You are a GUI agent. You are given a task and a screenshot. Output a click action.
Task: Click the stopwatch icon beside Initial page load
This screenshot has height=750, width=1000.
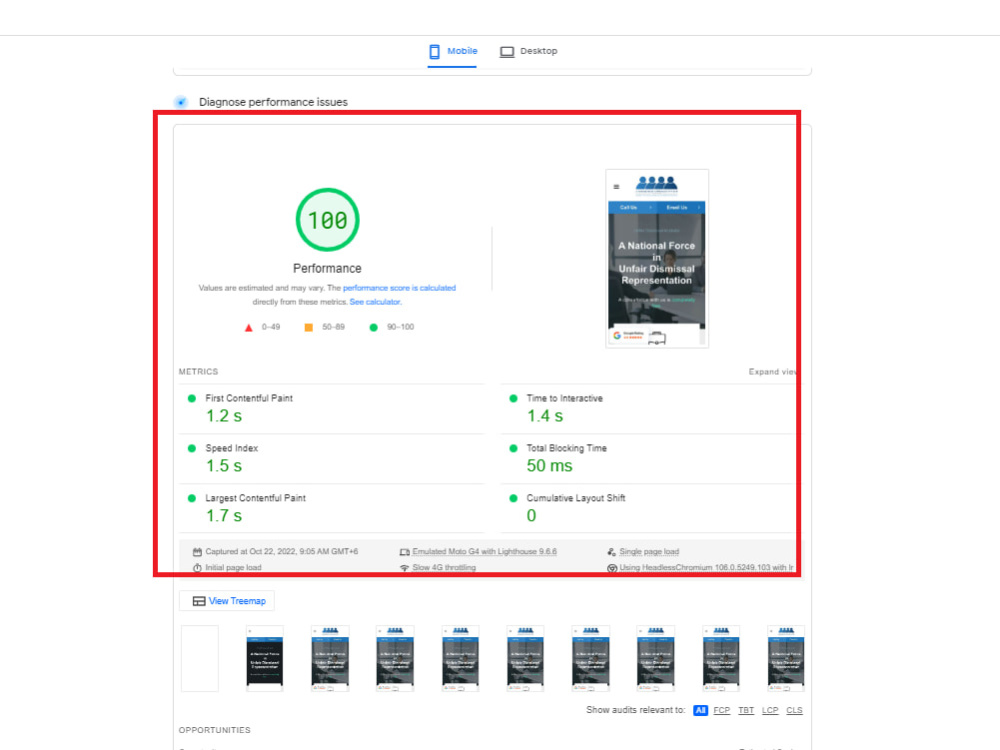click(x=197, y=568)
